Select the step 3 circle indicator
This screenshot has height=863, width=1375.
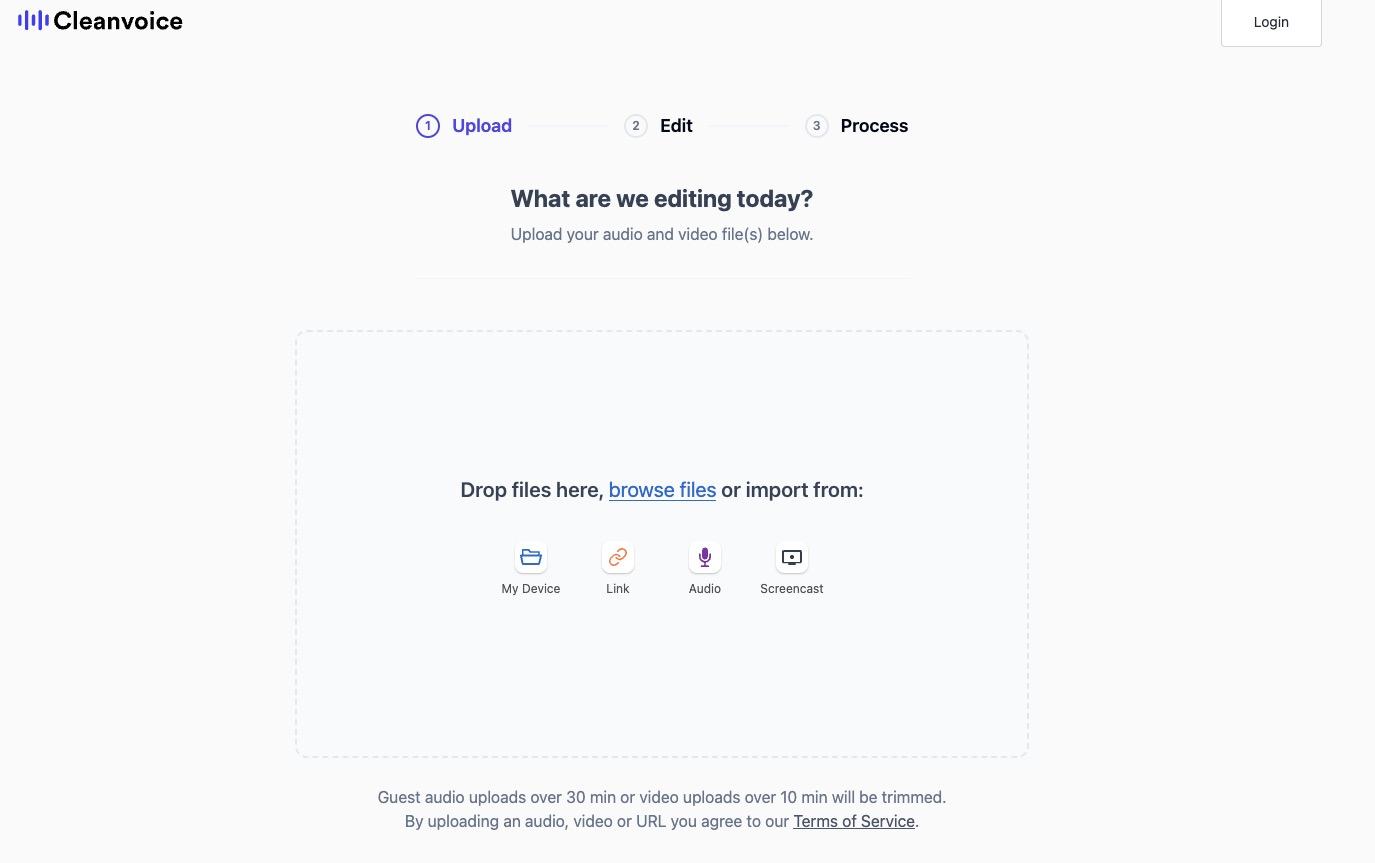pyautogui.click(x=817, y=126)
